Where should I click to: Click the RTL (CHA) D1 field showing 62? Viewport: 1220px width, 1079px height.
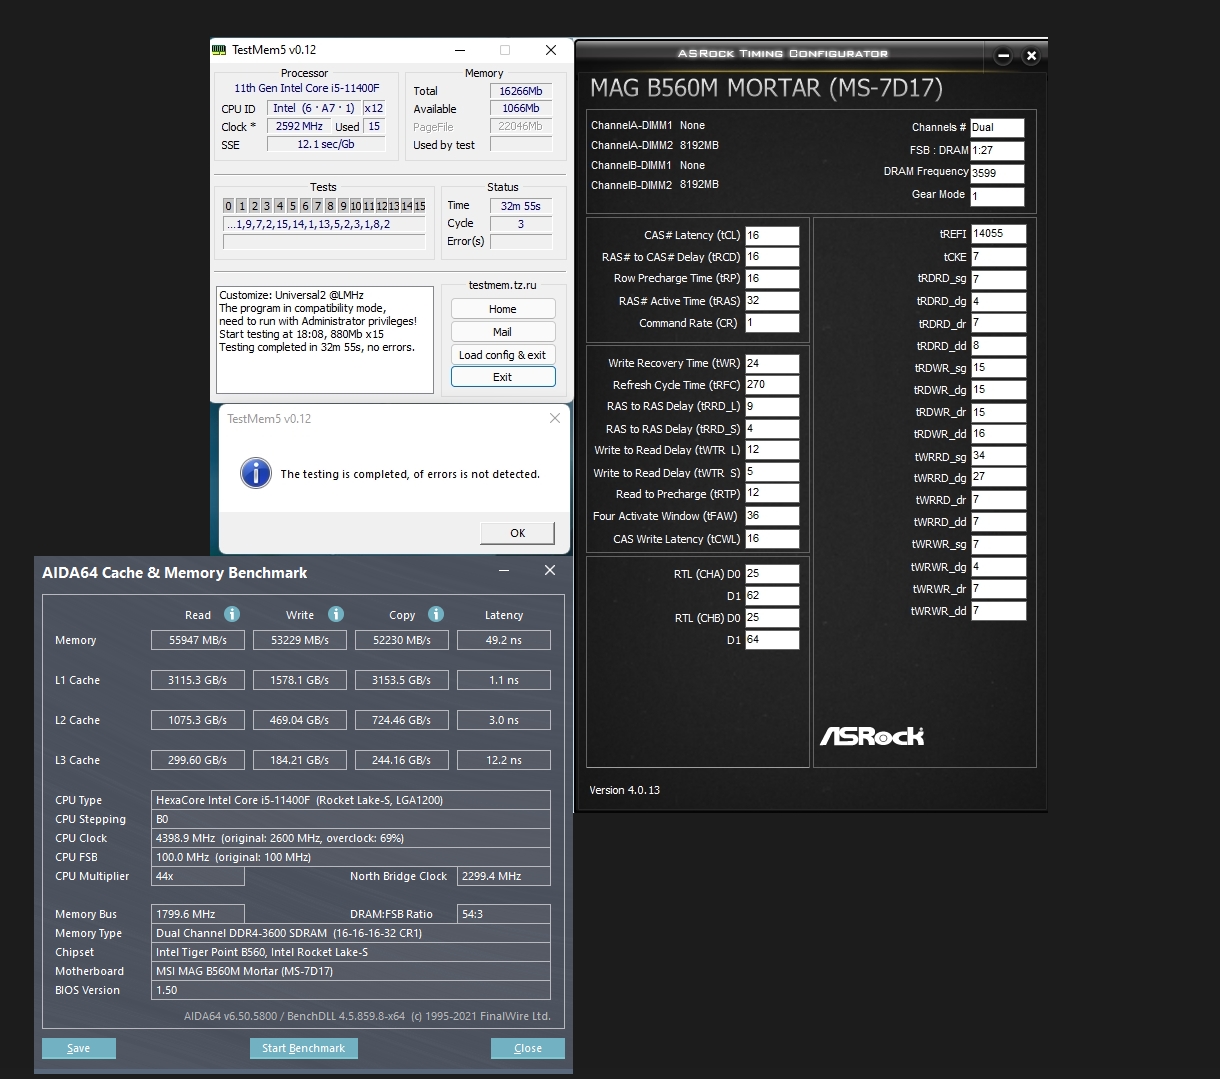click(x=772, y=596)
